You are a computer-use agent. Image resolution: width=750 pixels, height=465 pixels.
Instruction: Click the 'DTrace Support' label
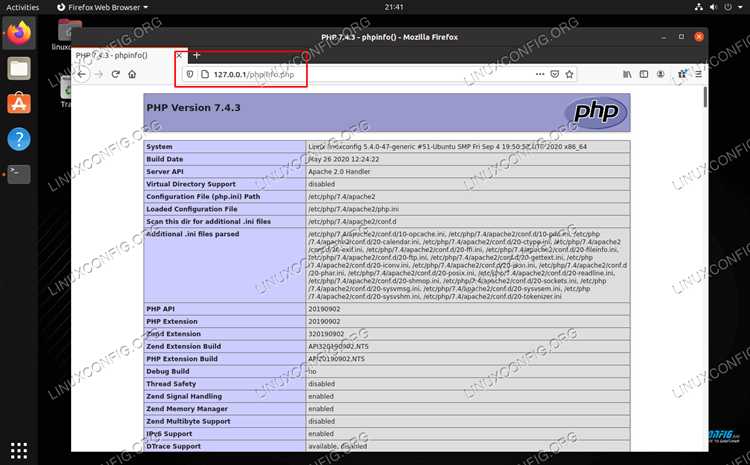pyautogui.click(x=173, y=446)
